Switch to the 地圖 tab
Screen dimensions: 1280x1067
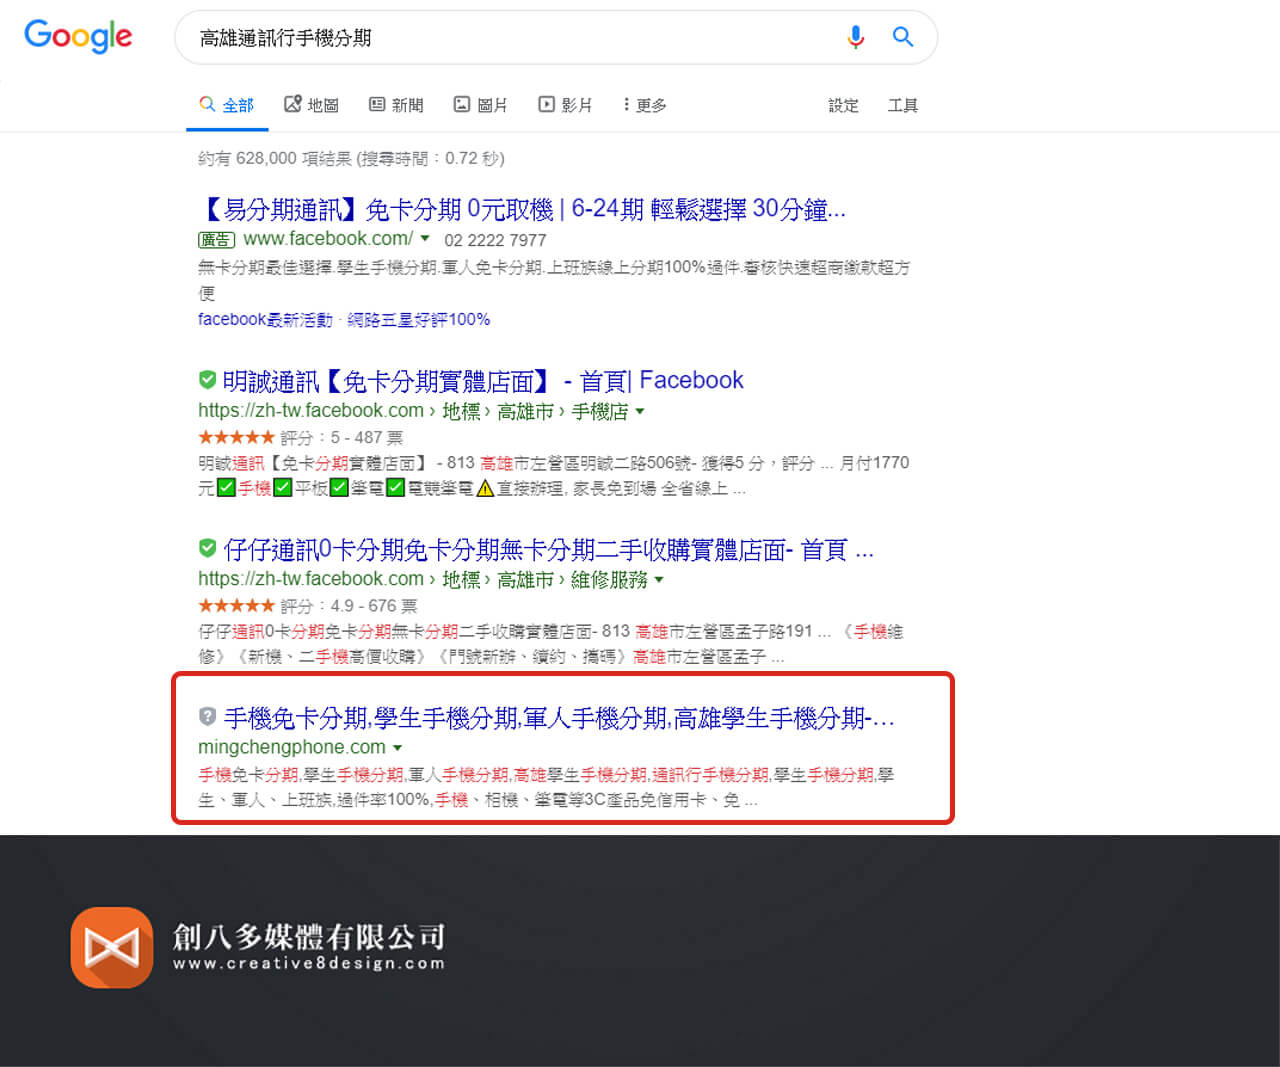[x=311, y=105]
